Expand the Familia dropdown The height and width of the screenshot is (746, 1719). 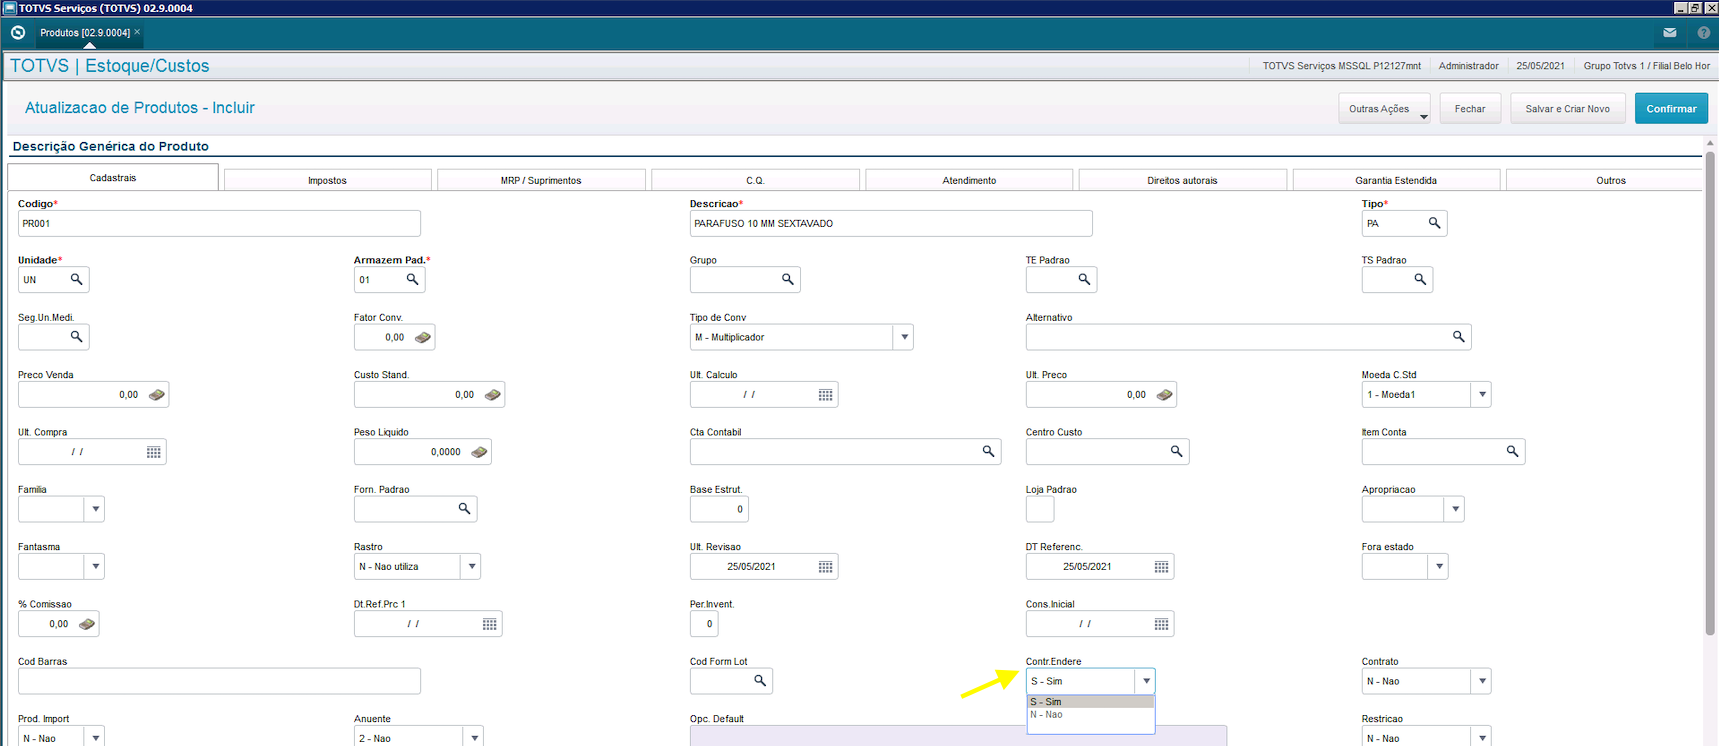(95, 509)
